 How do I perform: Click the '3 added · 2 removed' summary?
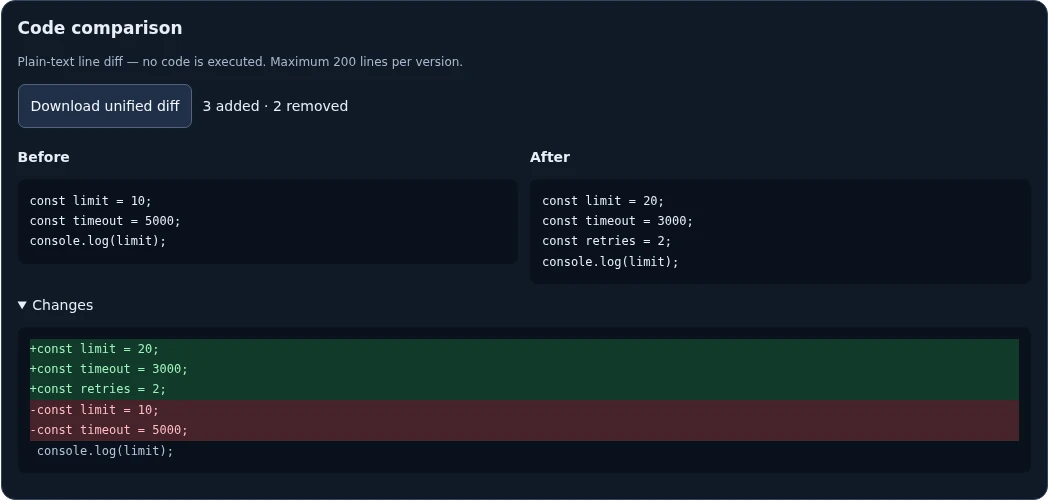pyautogui.click(x=275, y=106)
